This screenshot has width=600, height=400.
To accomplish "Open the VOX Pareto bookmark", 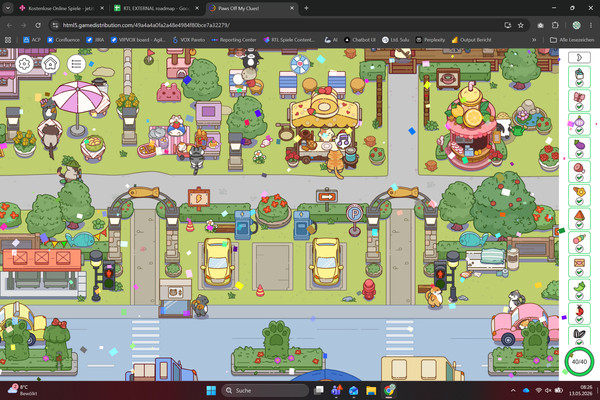I will coord(189,40).
